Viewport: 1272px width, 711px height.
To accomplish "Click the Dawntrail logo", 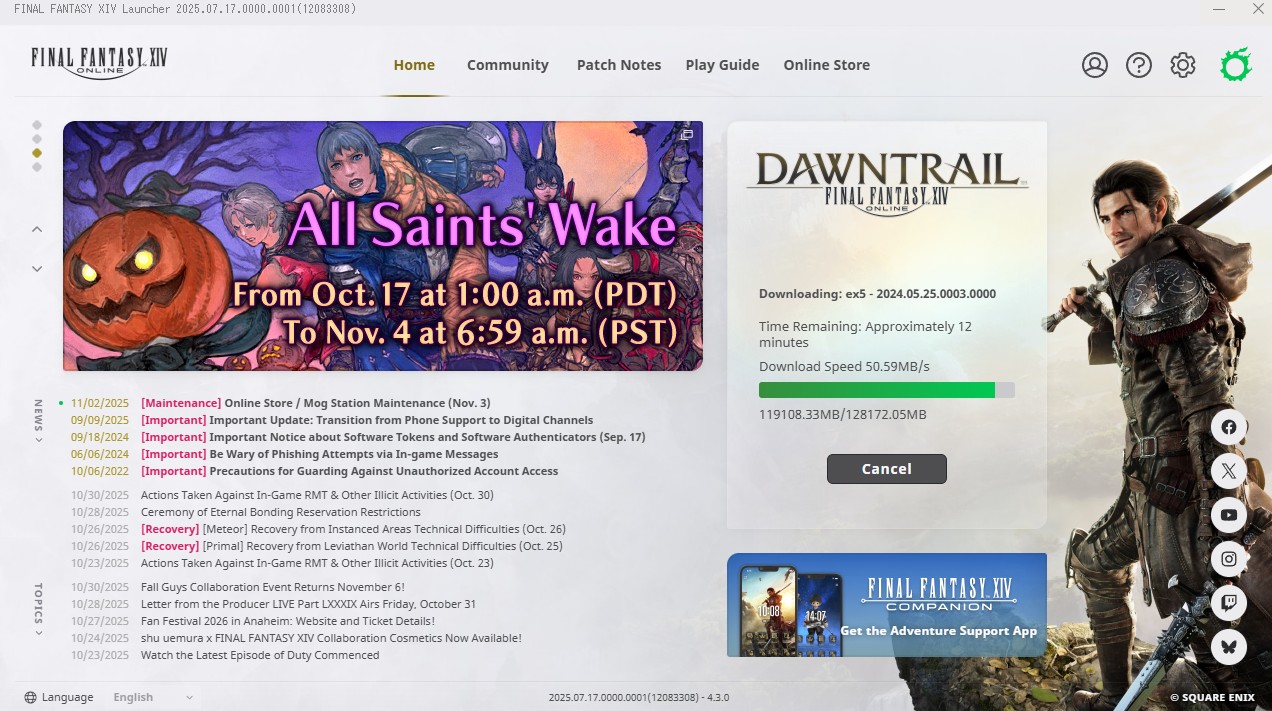I will coord(887,182).
